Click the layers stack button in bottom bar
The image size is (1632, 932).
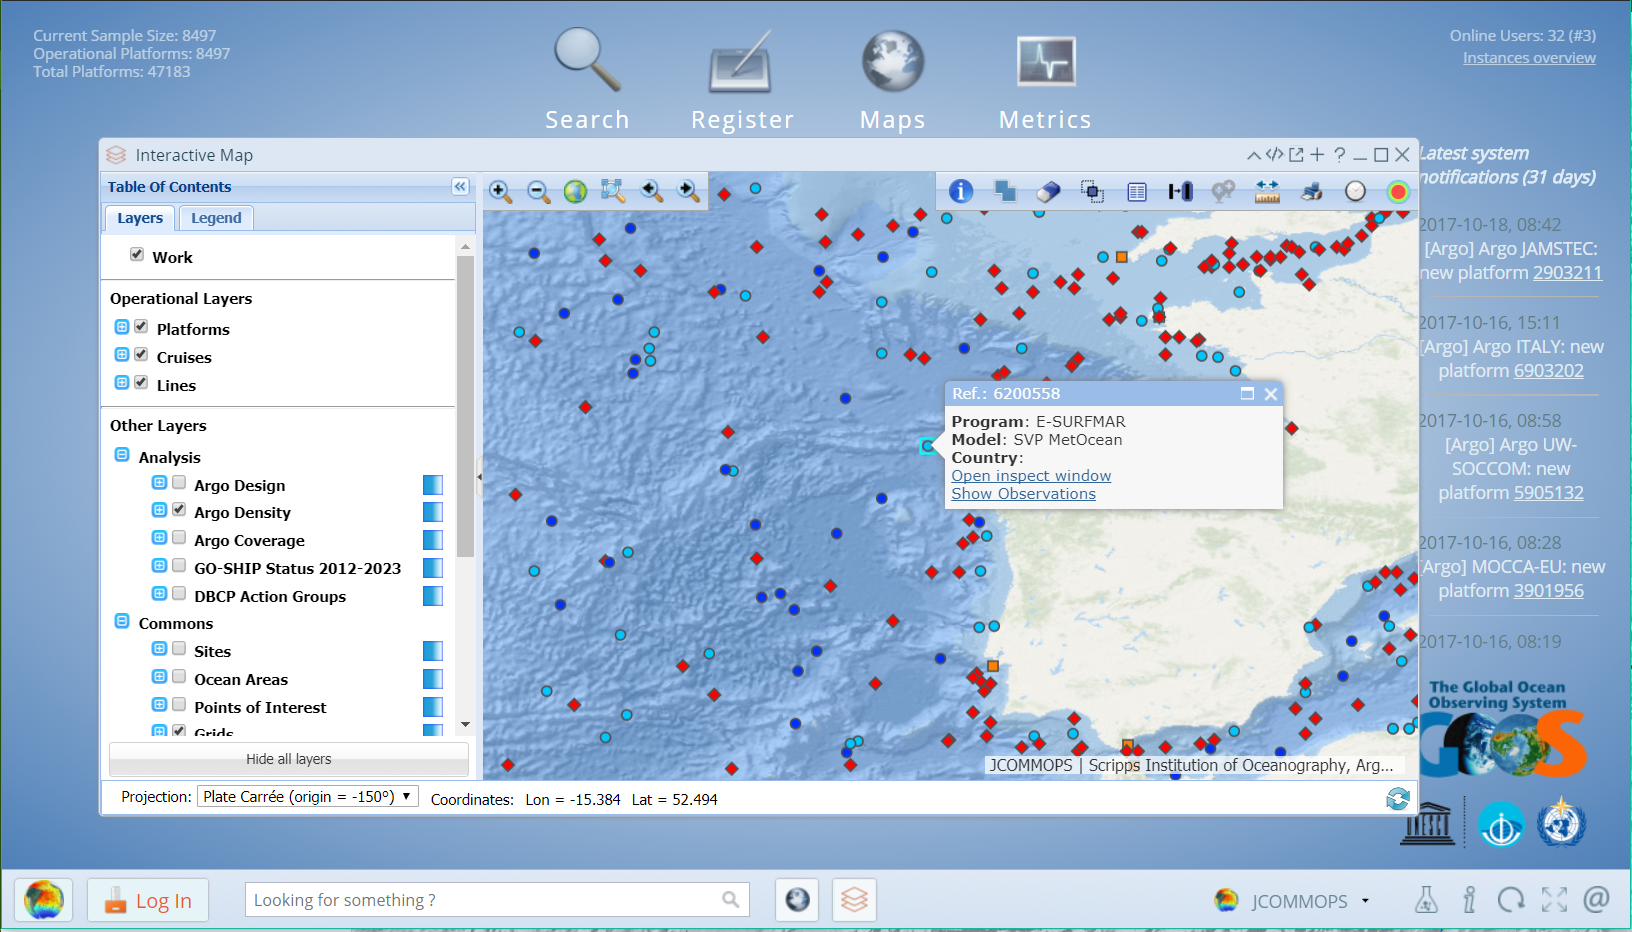pyautogui.click(x=854, y=900)
